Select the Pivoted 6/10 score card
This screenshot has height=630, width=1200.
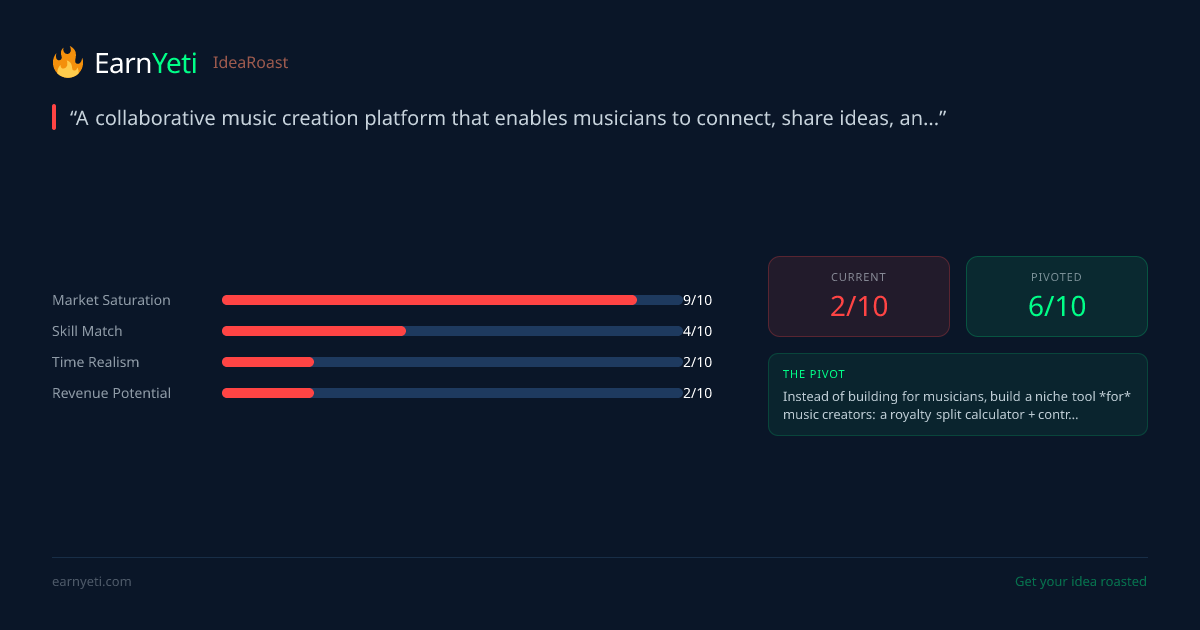pos(1056,296)
